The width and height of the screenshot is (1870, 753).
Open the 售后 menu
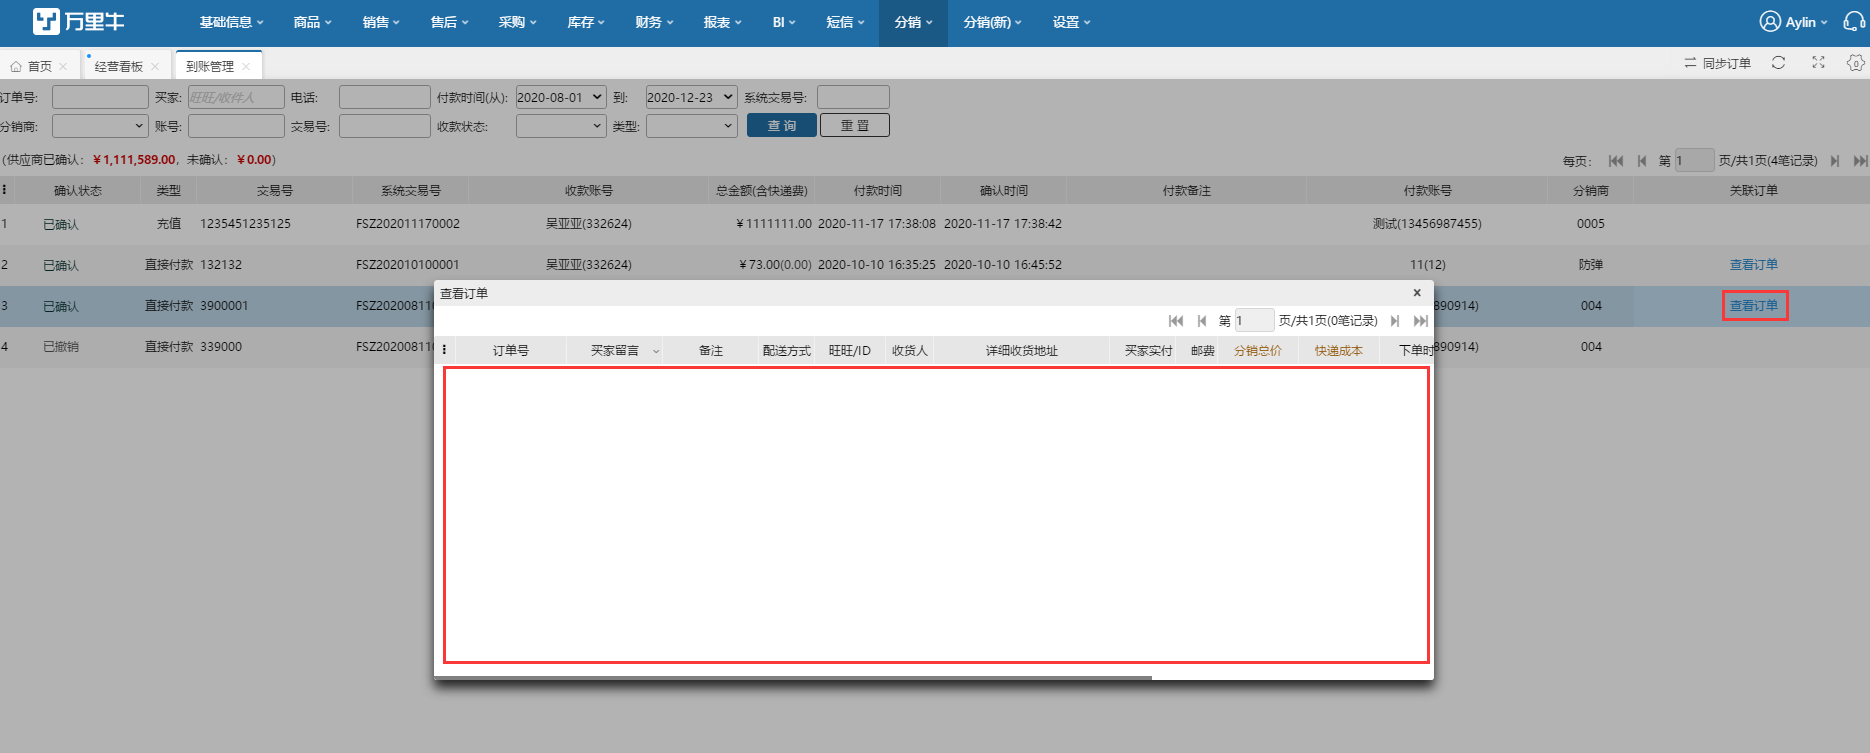(449, 22)
